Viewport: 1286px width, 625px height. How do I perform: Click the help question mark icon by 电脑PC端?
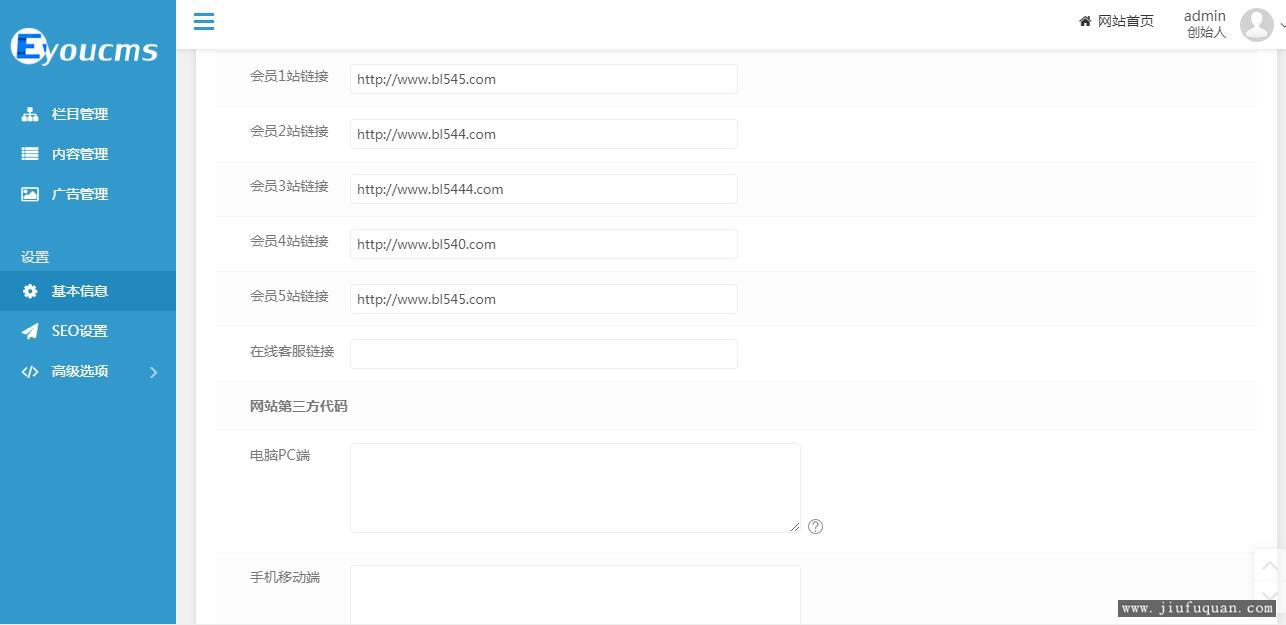[816, 526]
